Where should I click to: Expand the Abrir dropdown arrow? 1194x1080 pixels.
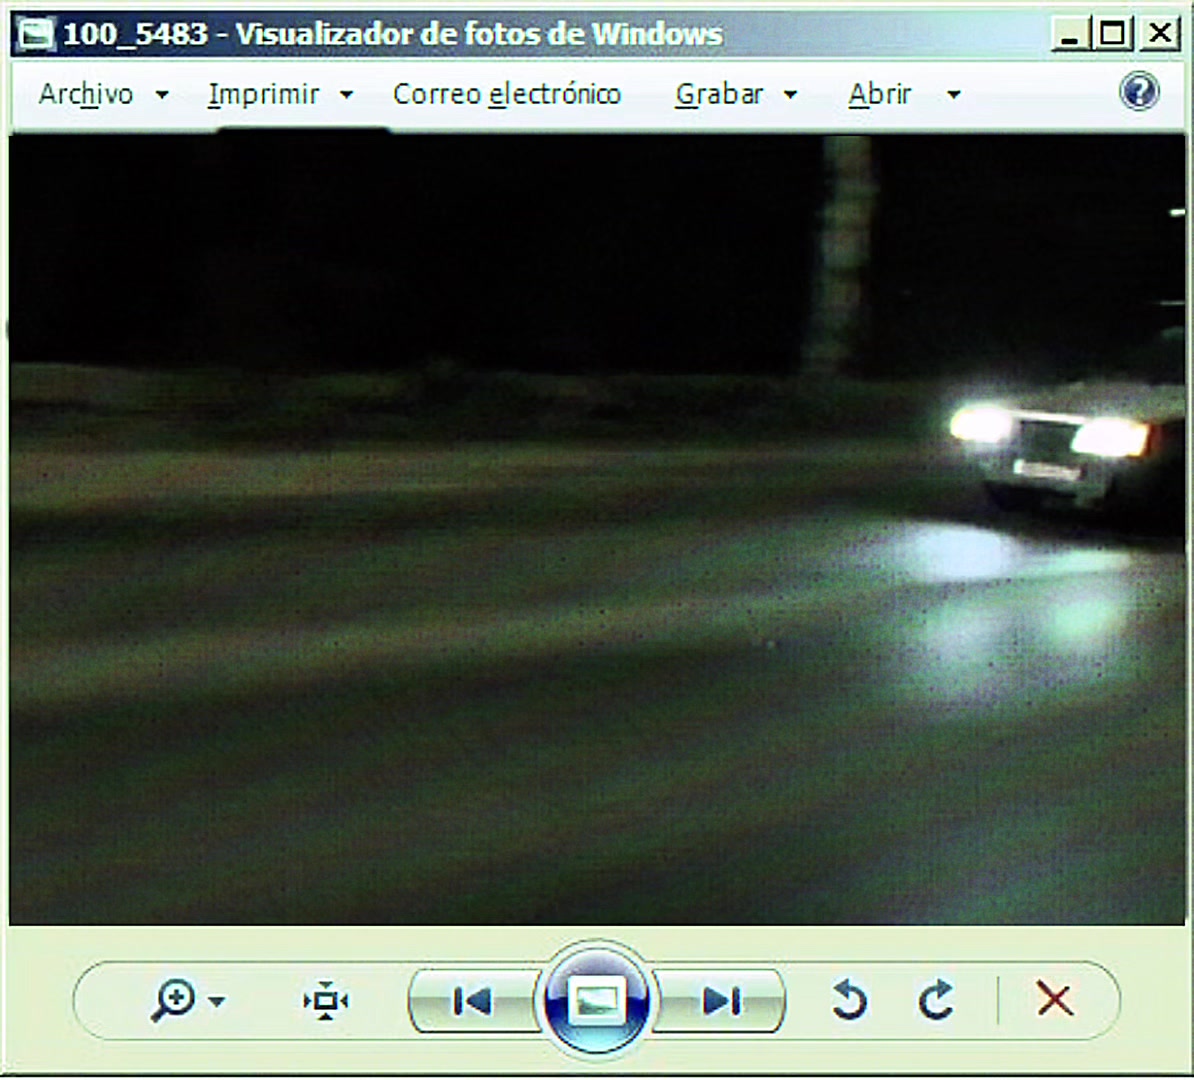pyautogui.click(x=953, y=95)
